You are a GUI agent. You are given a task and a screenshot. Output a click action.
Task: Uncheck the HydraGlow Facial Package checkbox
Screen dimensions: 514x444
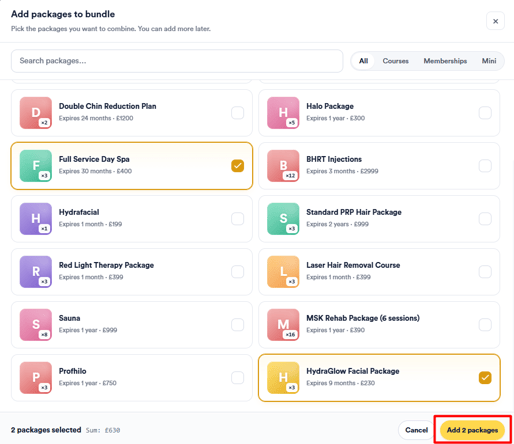(485, 378)
